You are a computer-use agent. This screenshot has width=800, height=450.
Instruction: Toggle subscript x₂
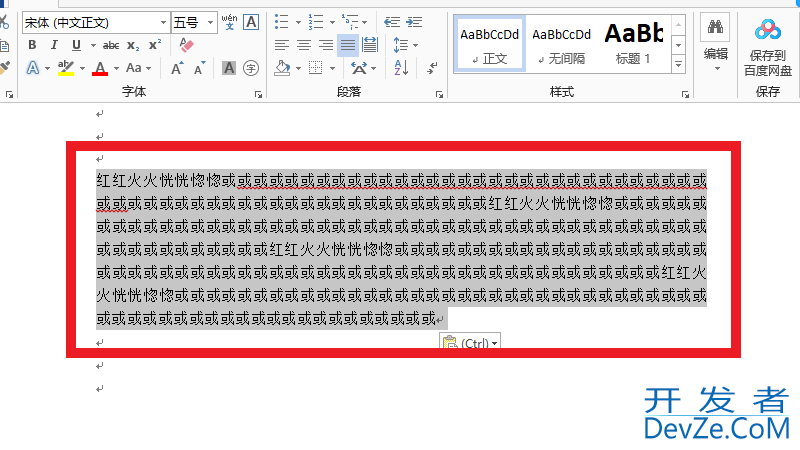[x=133, y=45]
